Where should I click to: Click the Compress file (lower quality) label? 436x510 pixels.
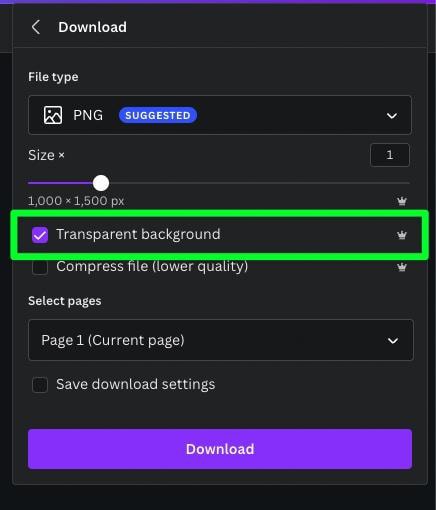tap(152, 267)
